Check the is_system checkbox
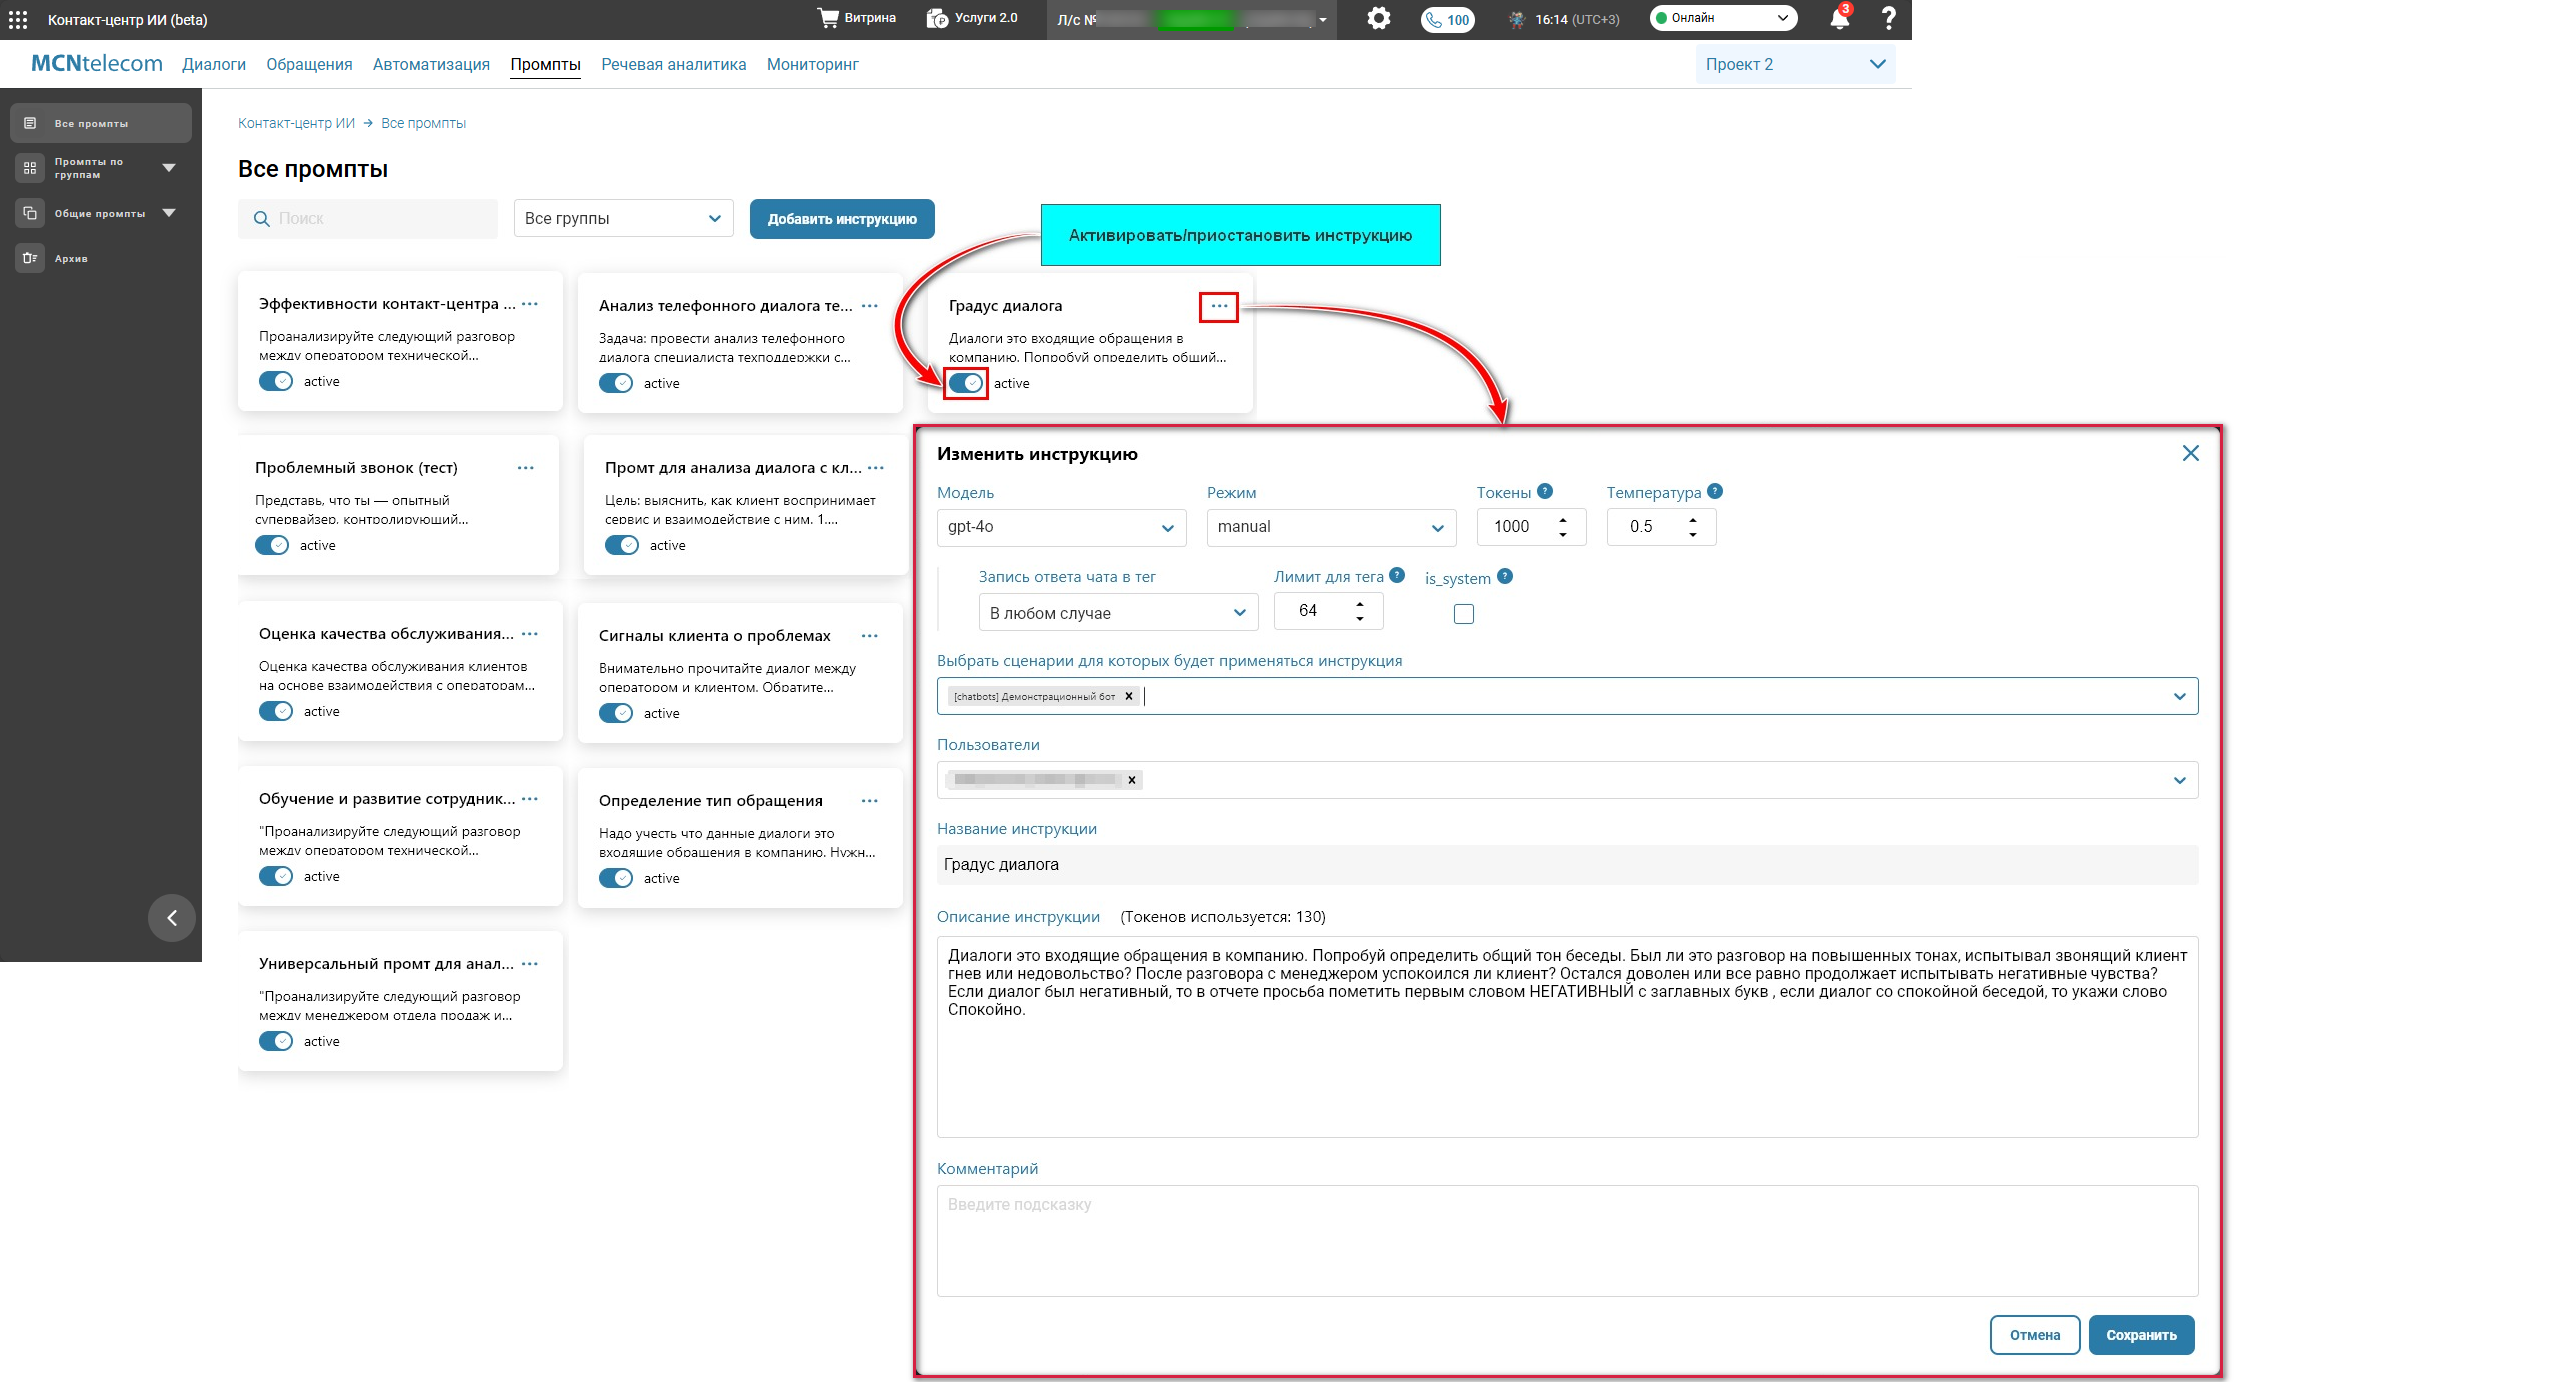Viewport: 2569px width, 1382px height. coord(1463,614)
